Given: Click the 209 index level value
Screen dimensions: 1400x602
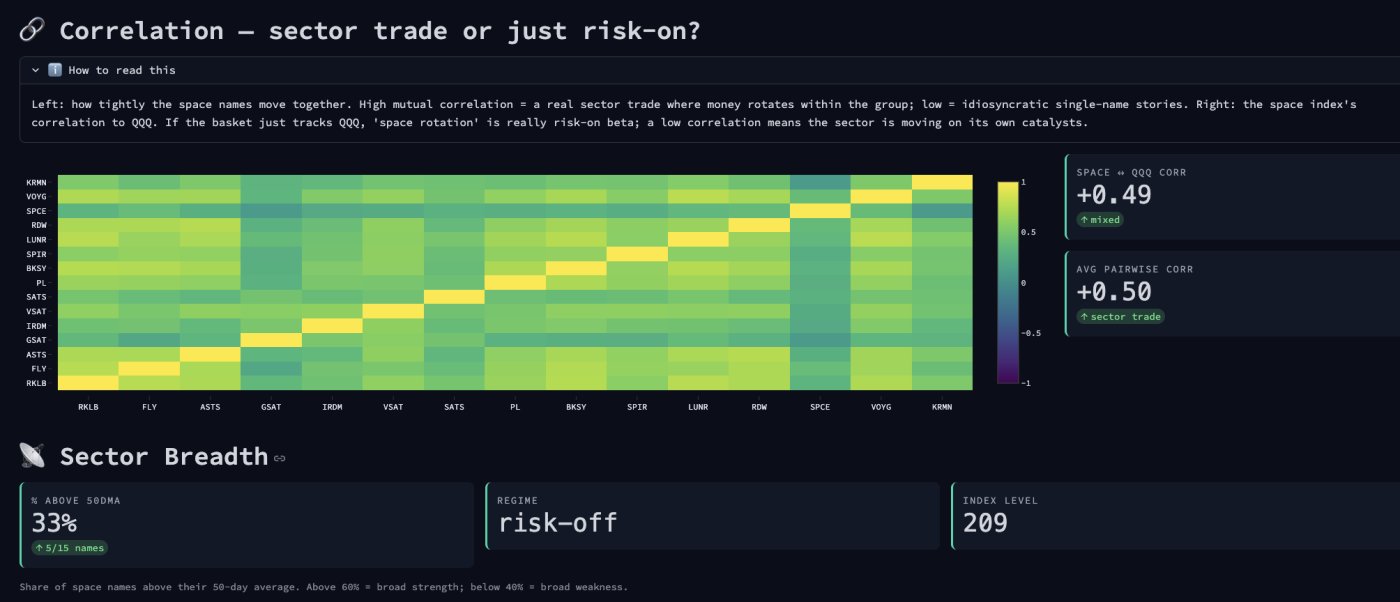Looking at the screenshot, I should (985, 523).
